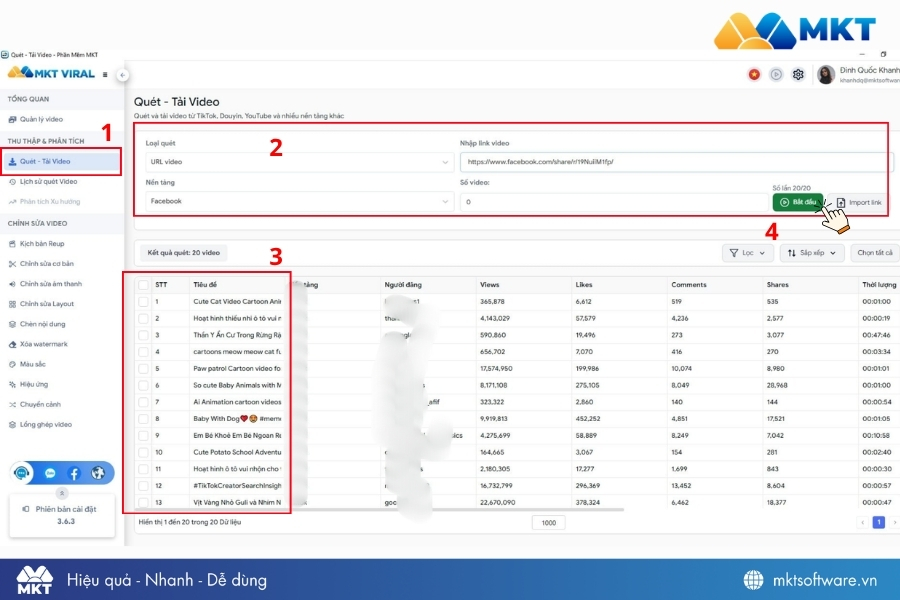Check row 4 cartoons meow meow checkbox
Viewport: 900px width, 600px height.
143,351
